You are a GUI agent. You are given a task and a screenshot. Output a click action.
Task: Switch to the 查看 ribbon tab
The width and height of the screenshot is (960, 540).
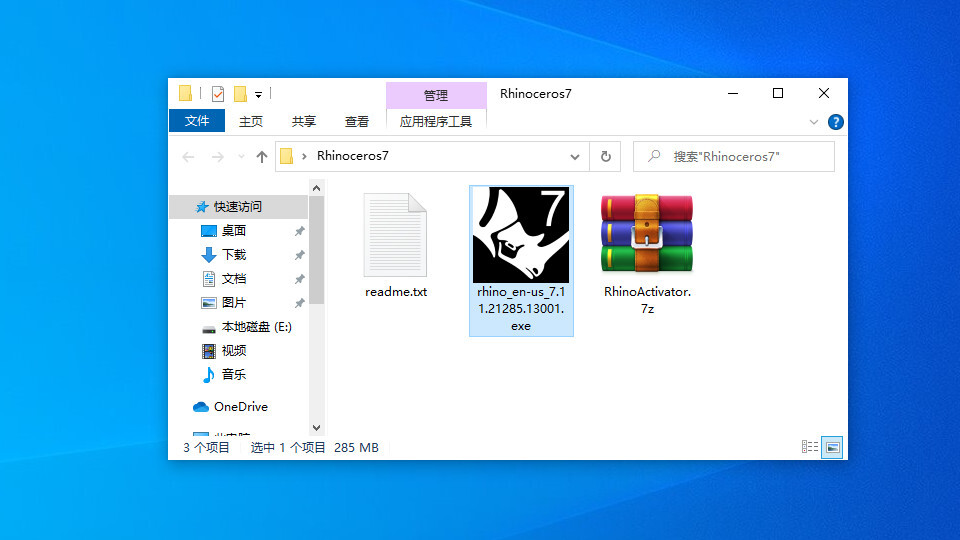point(357,121)
